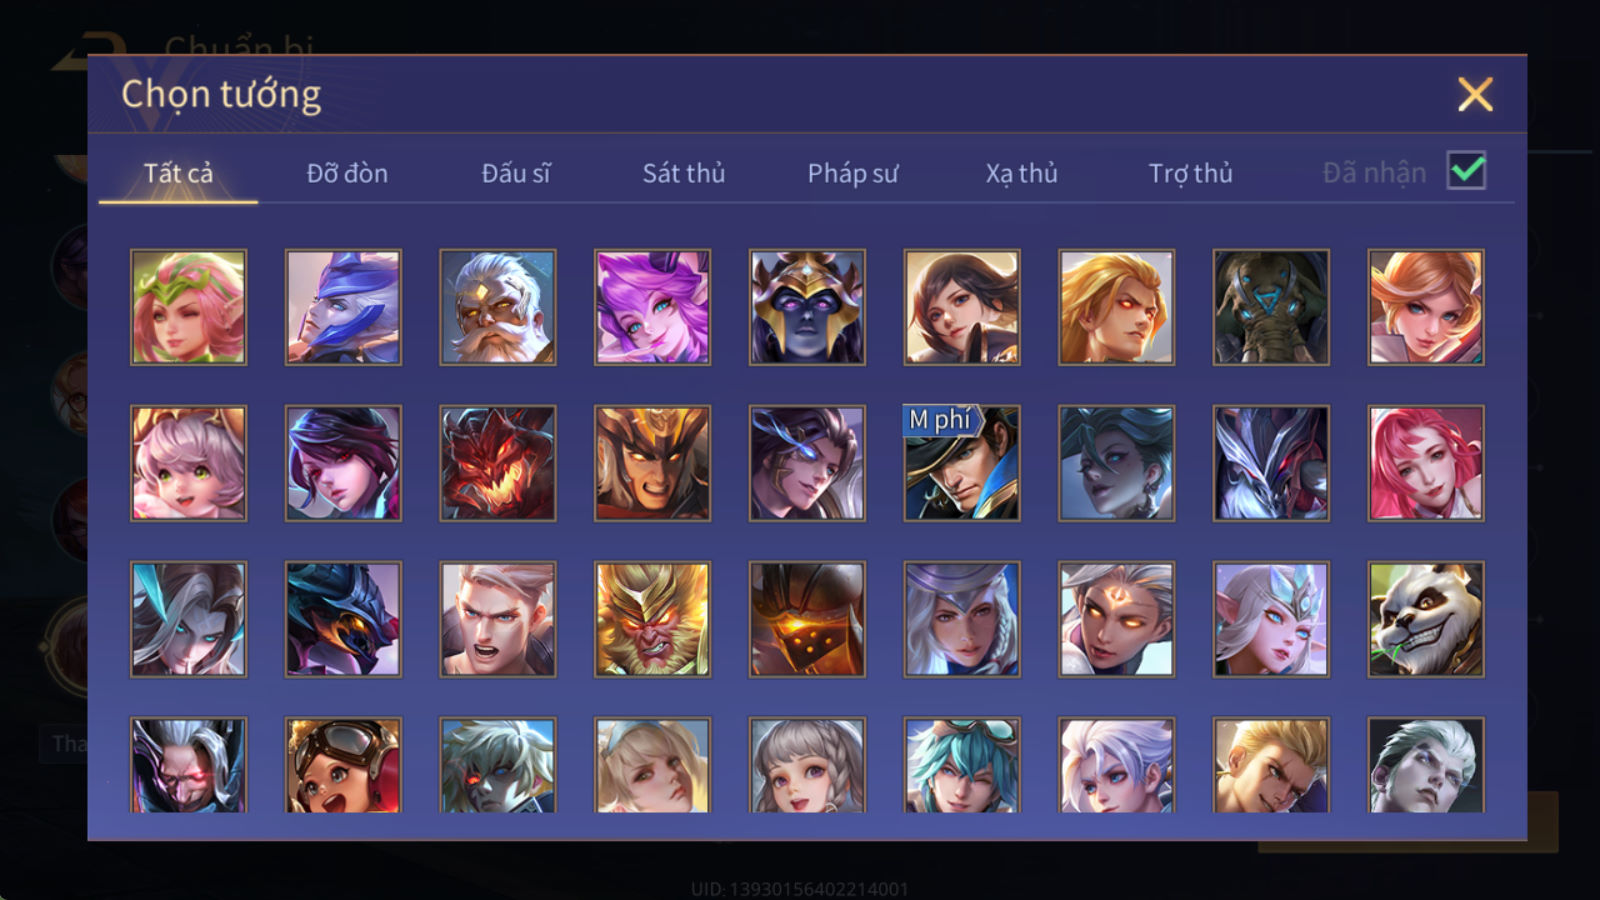Select the panda hero portrait
The width and height of the screenshot is (1600, 900).
[1426, 619]
